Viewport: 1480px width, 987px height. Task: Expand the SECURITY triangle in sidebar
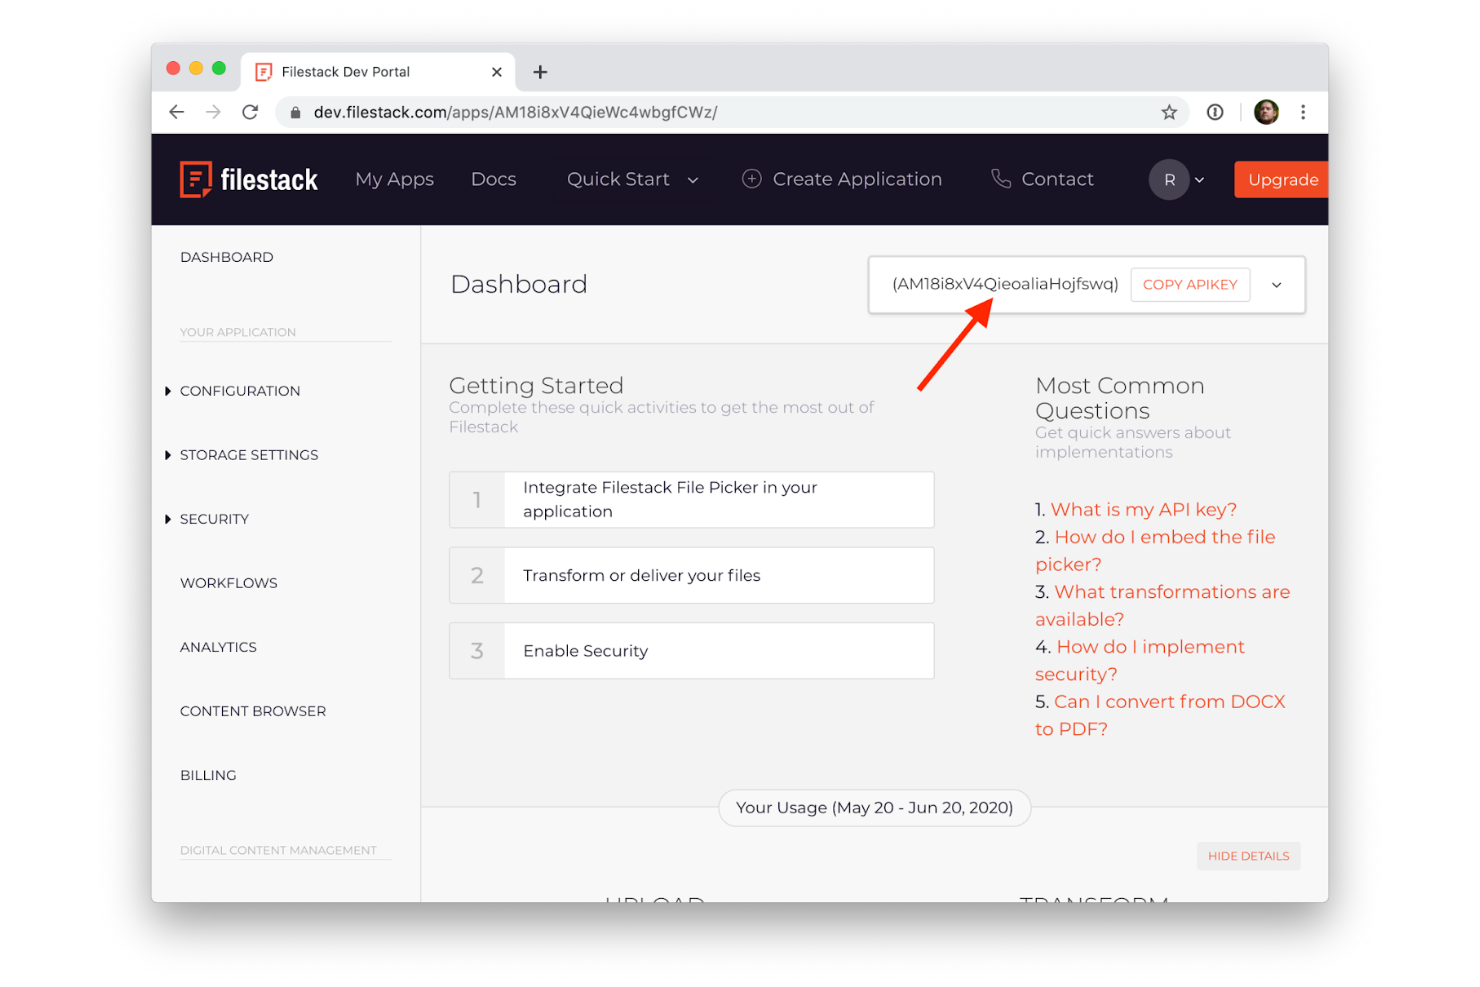point(168,519)
